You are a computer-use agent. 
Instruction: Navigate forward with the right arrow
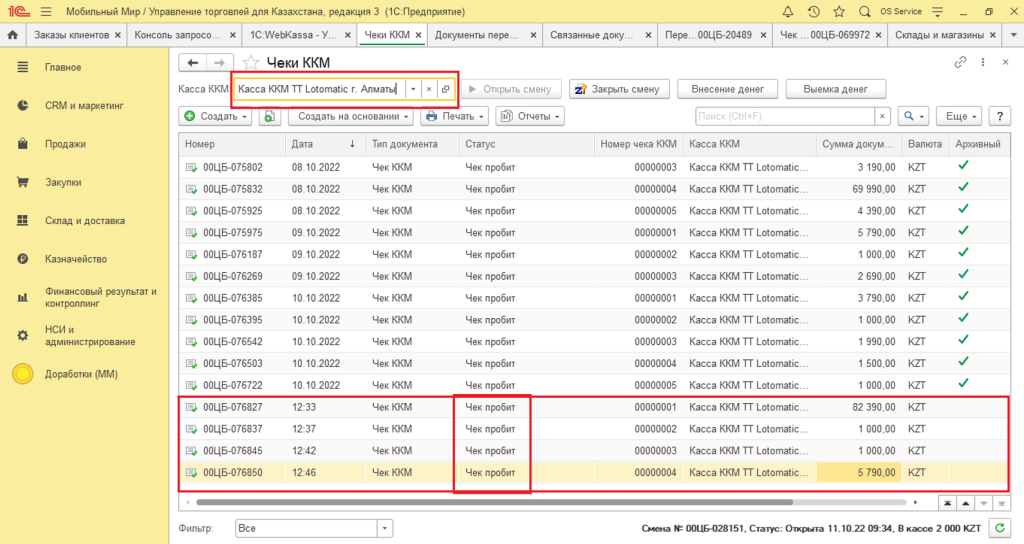tap(219, 63)
